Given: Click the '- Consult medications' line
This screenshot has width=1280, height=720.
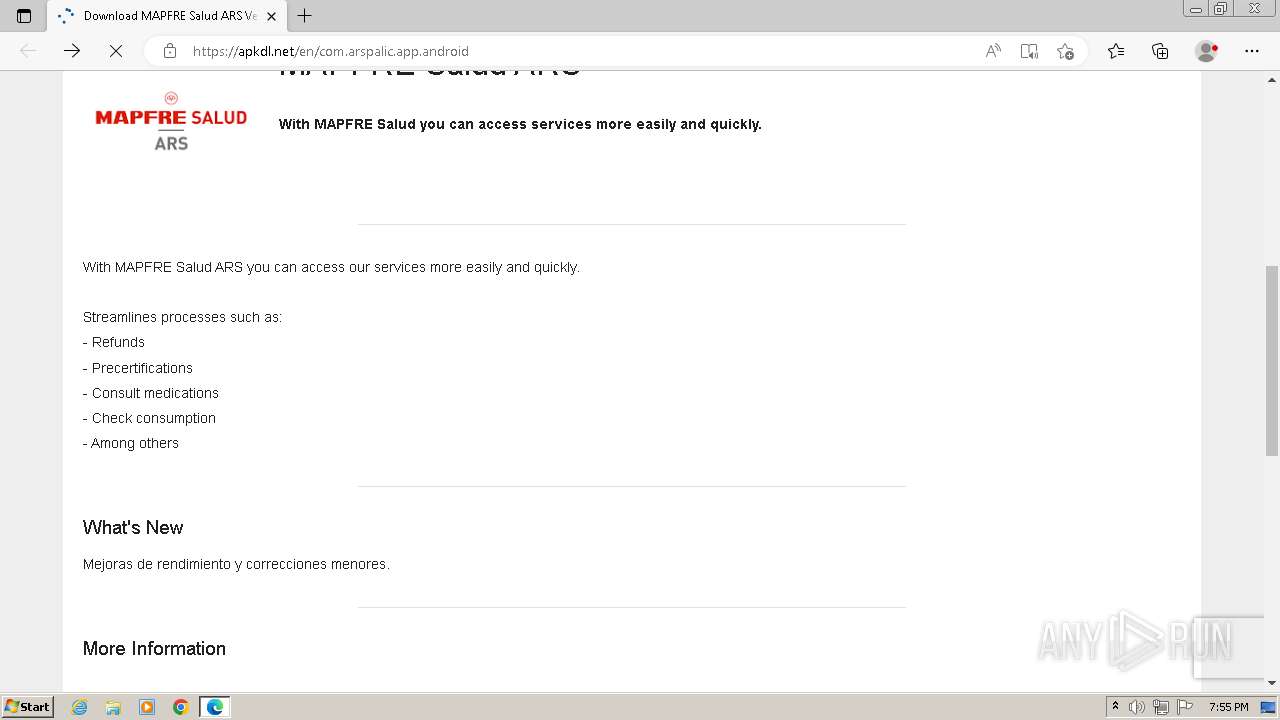Looking at the screenshot, I should point(151,393).
